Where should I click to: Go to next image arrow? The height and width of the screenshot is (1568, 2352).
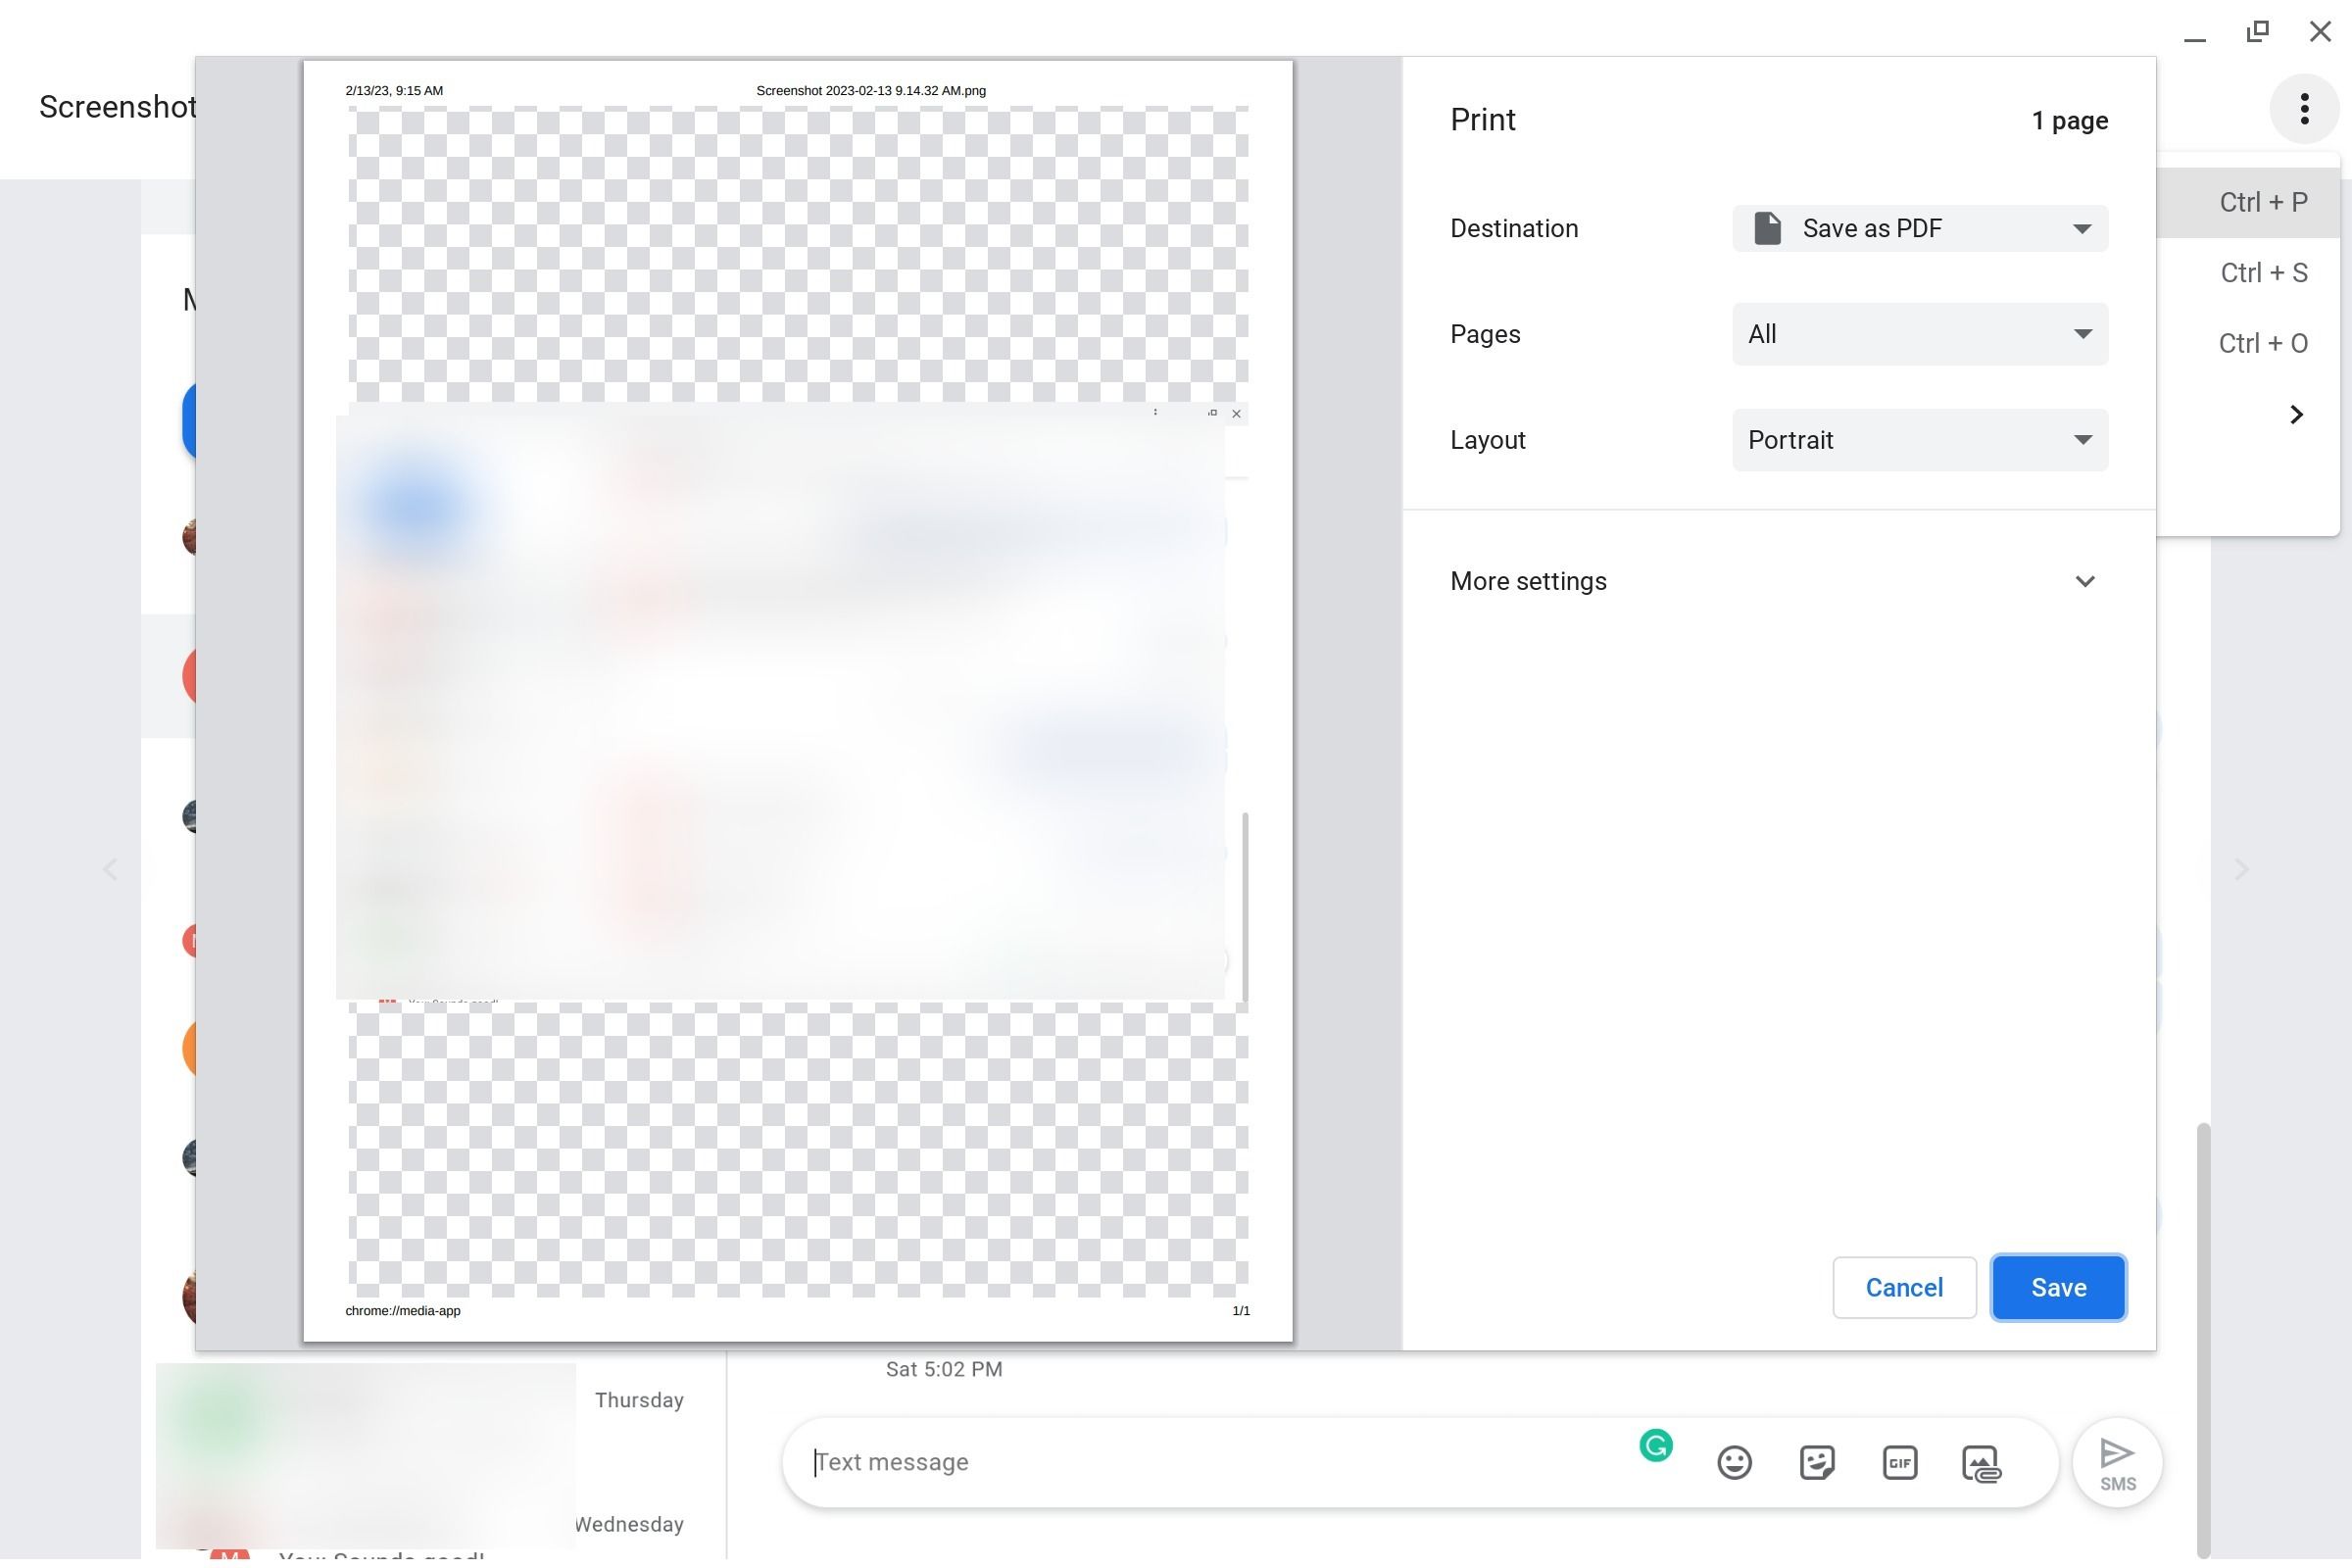coord(2241,869)
